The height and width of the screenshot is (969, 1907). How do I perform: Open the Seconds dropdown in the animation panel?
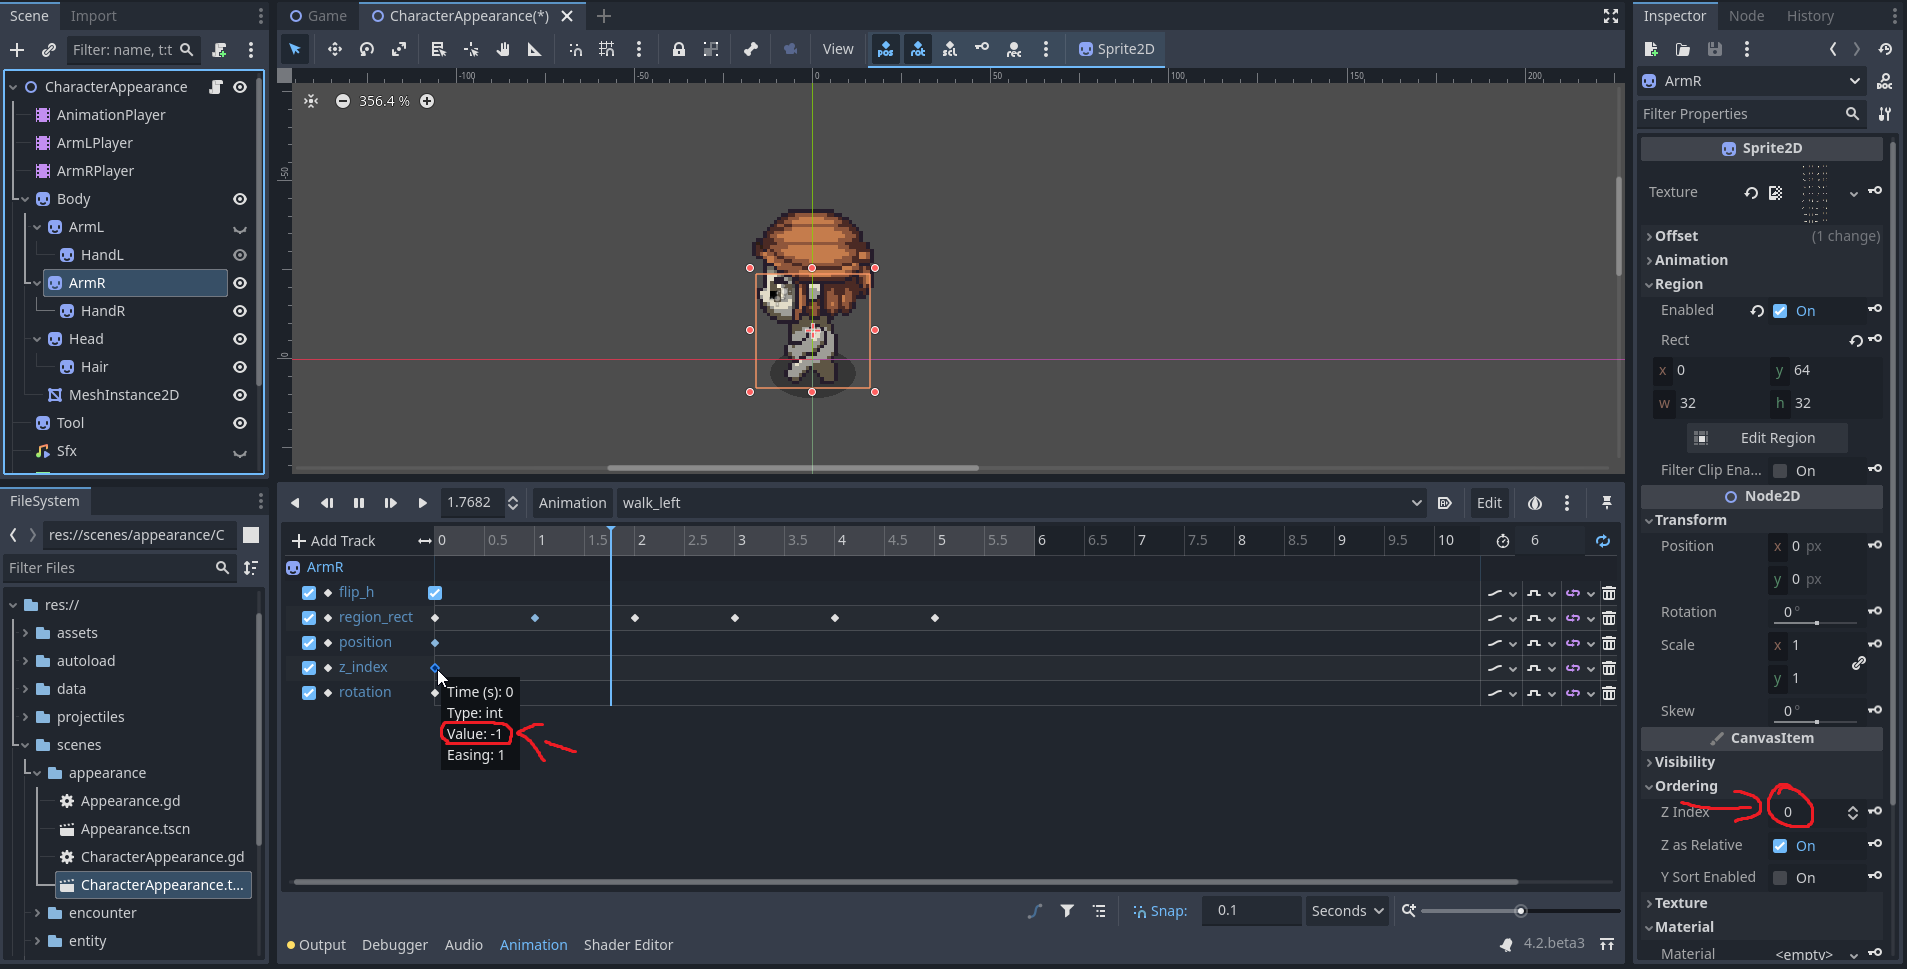tap(1346, 910)
